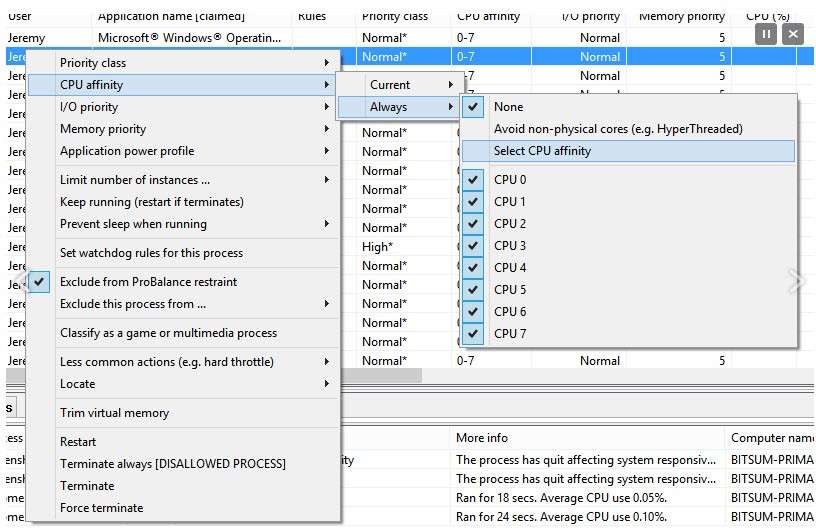Expand Less common actions submenu
The image size is (816, 531).
[x=183, y=362]
